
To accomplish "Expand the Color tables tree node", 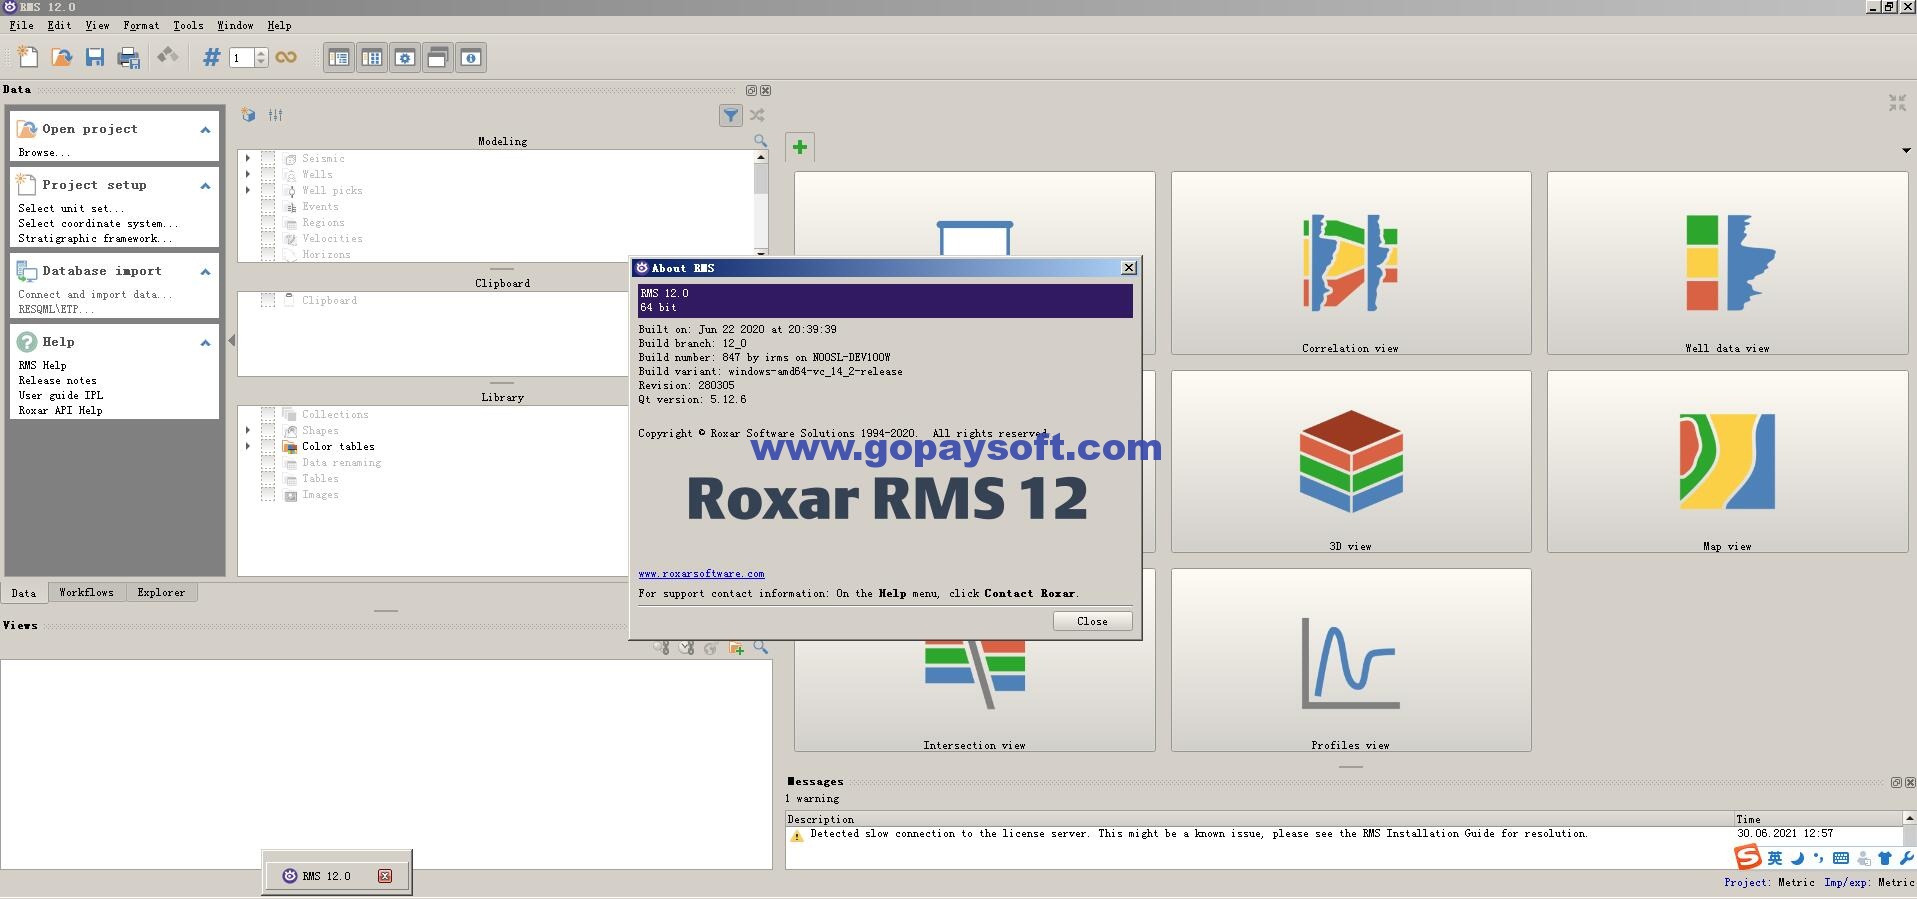I will click(248, 446).
